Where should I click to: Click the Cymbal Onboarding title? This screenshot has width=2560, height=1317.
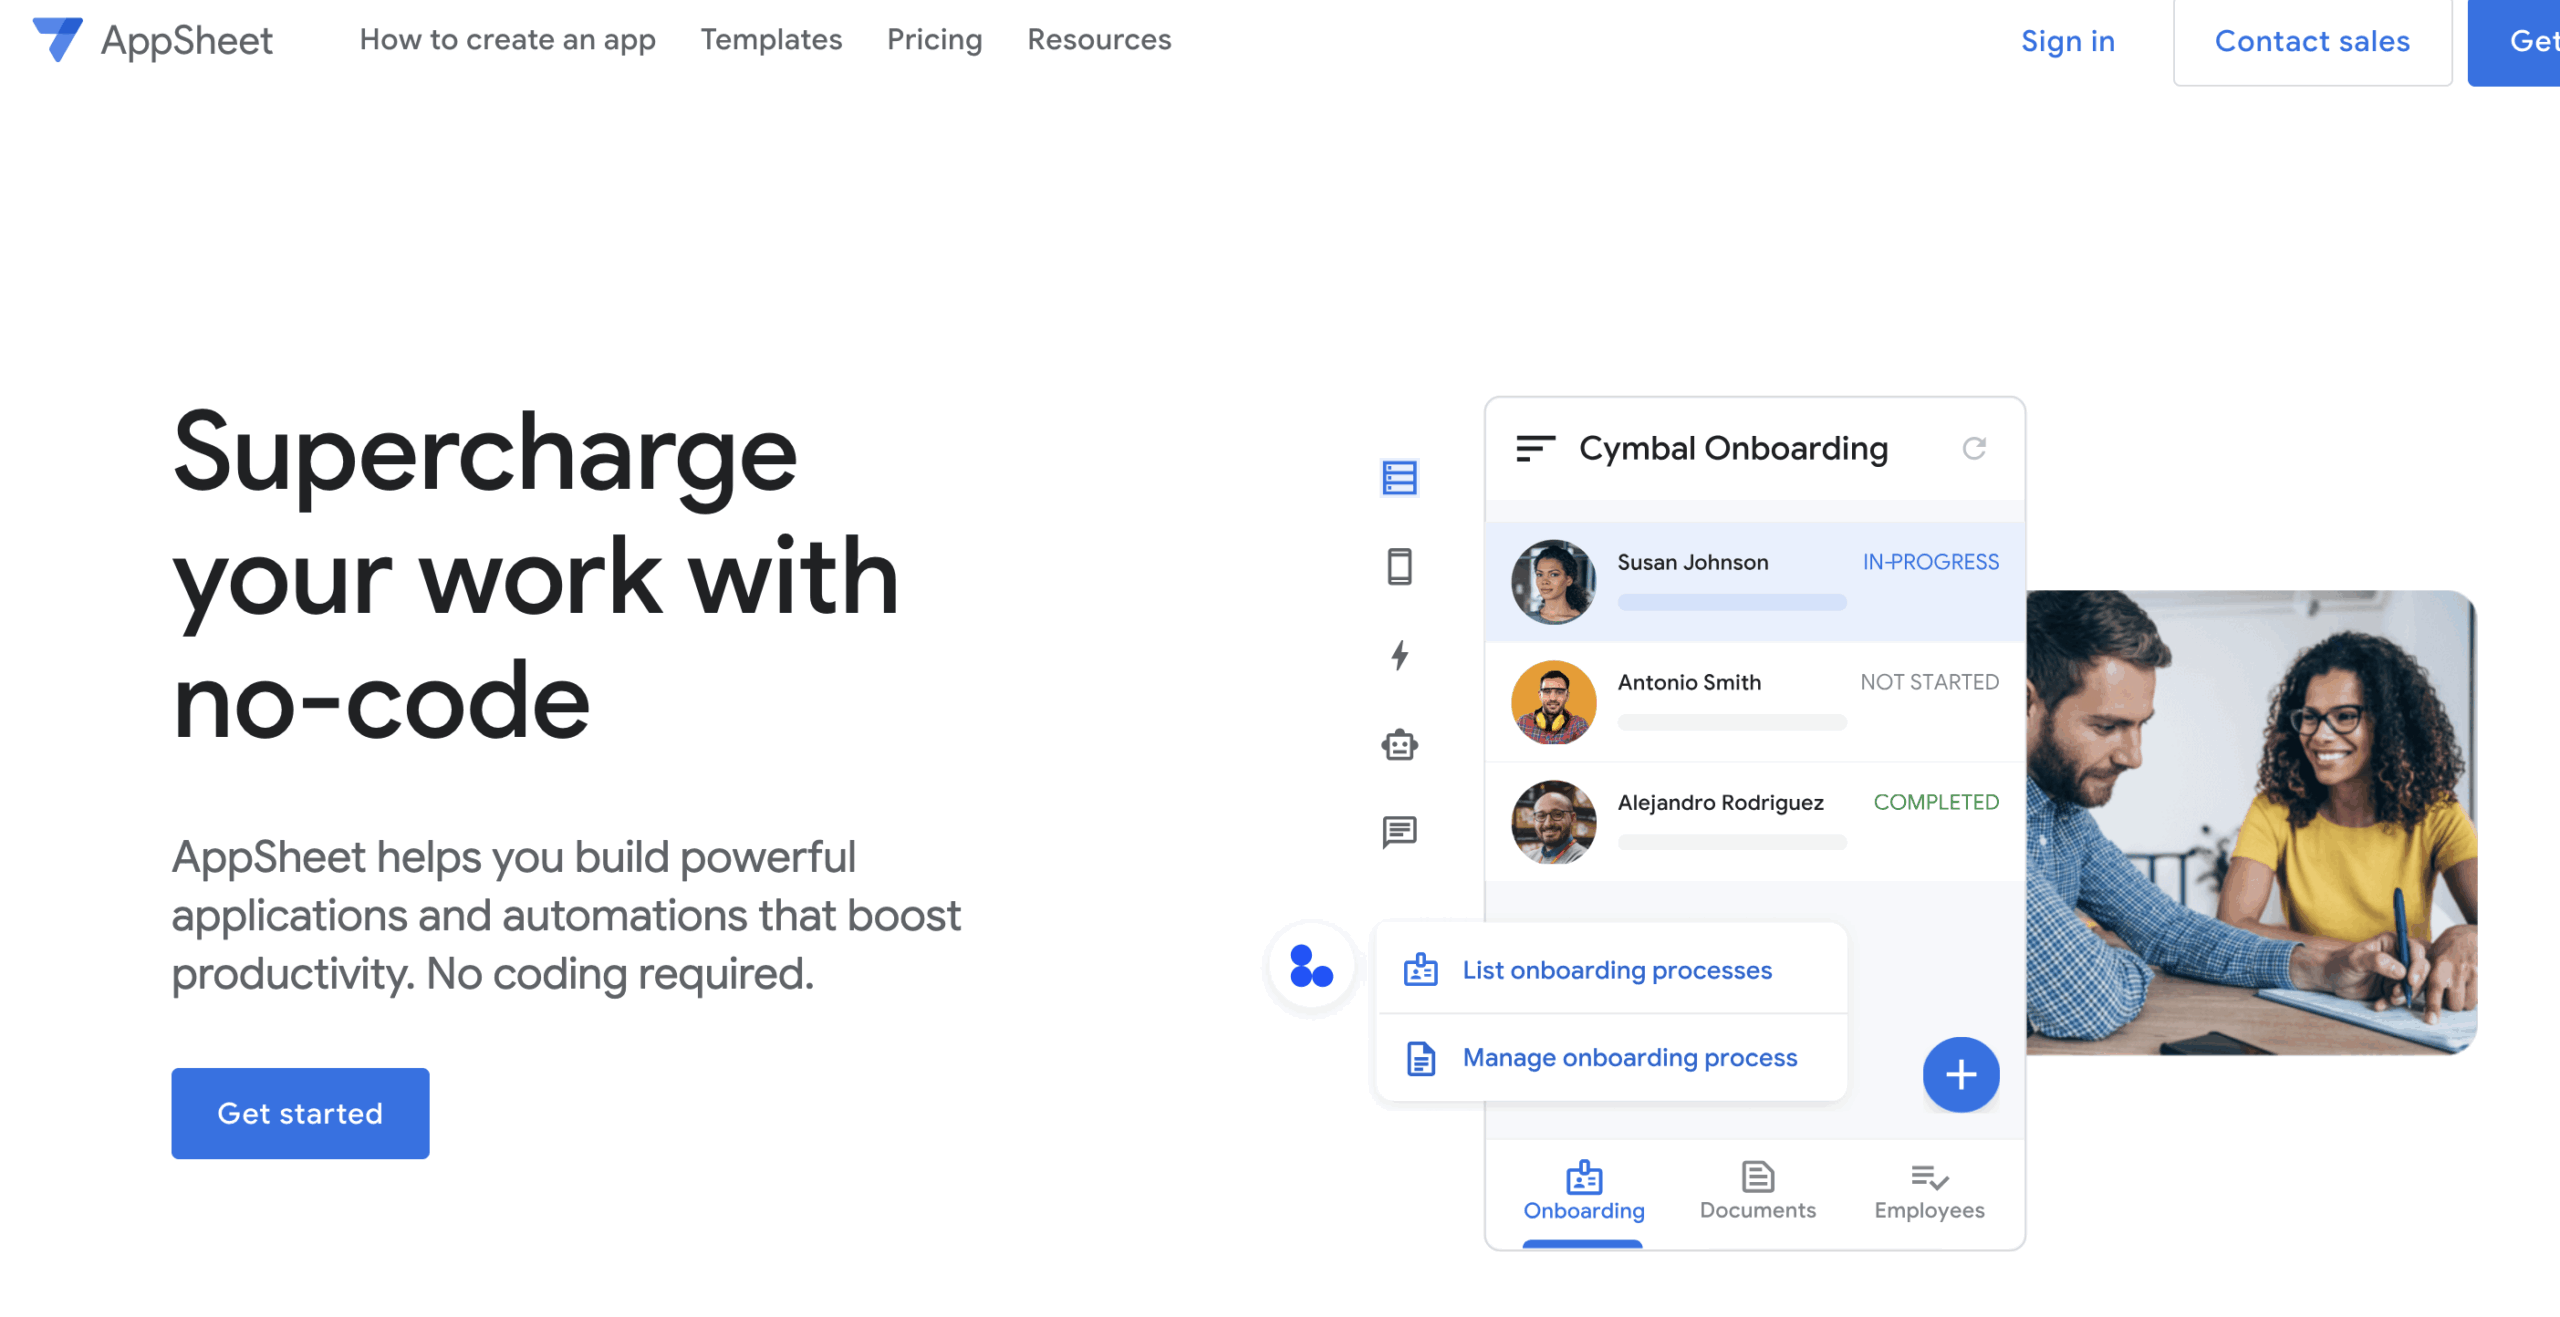click(x=1733, y=449)
